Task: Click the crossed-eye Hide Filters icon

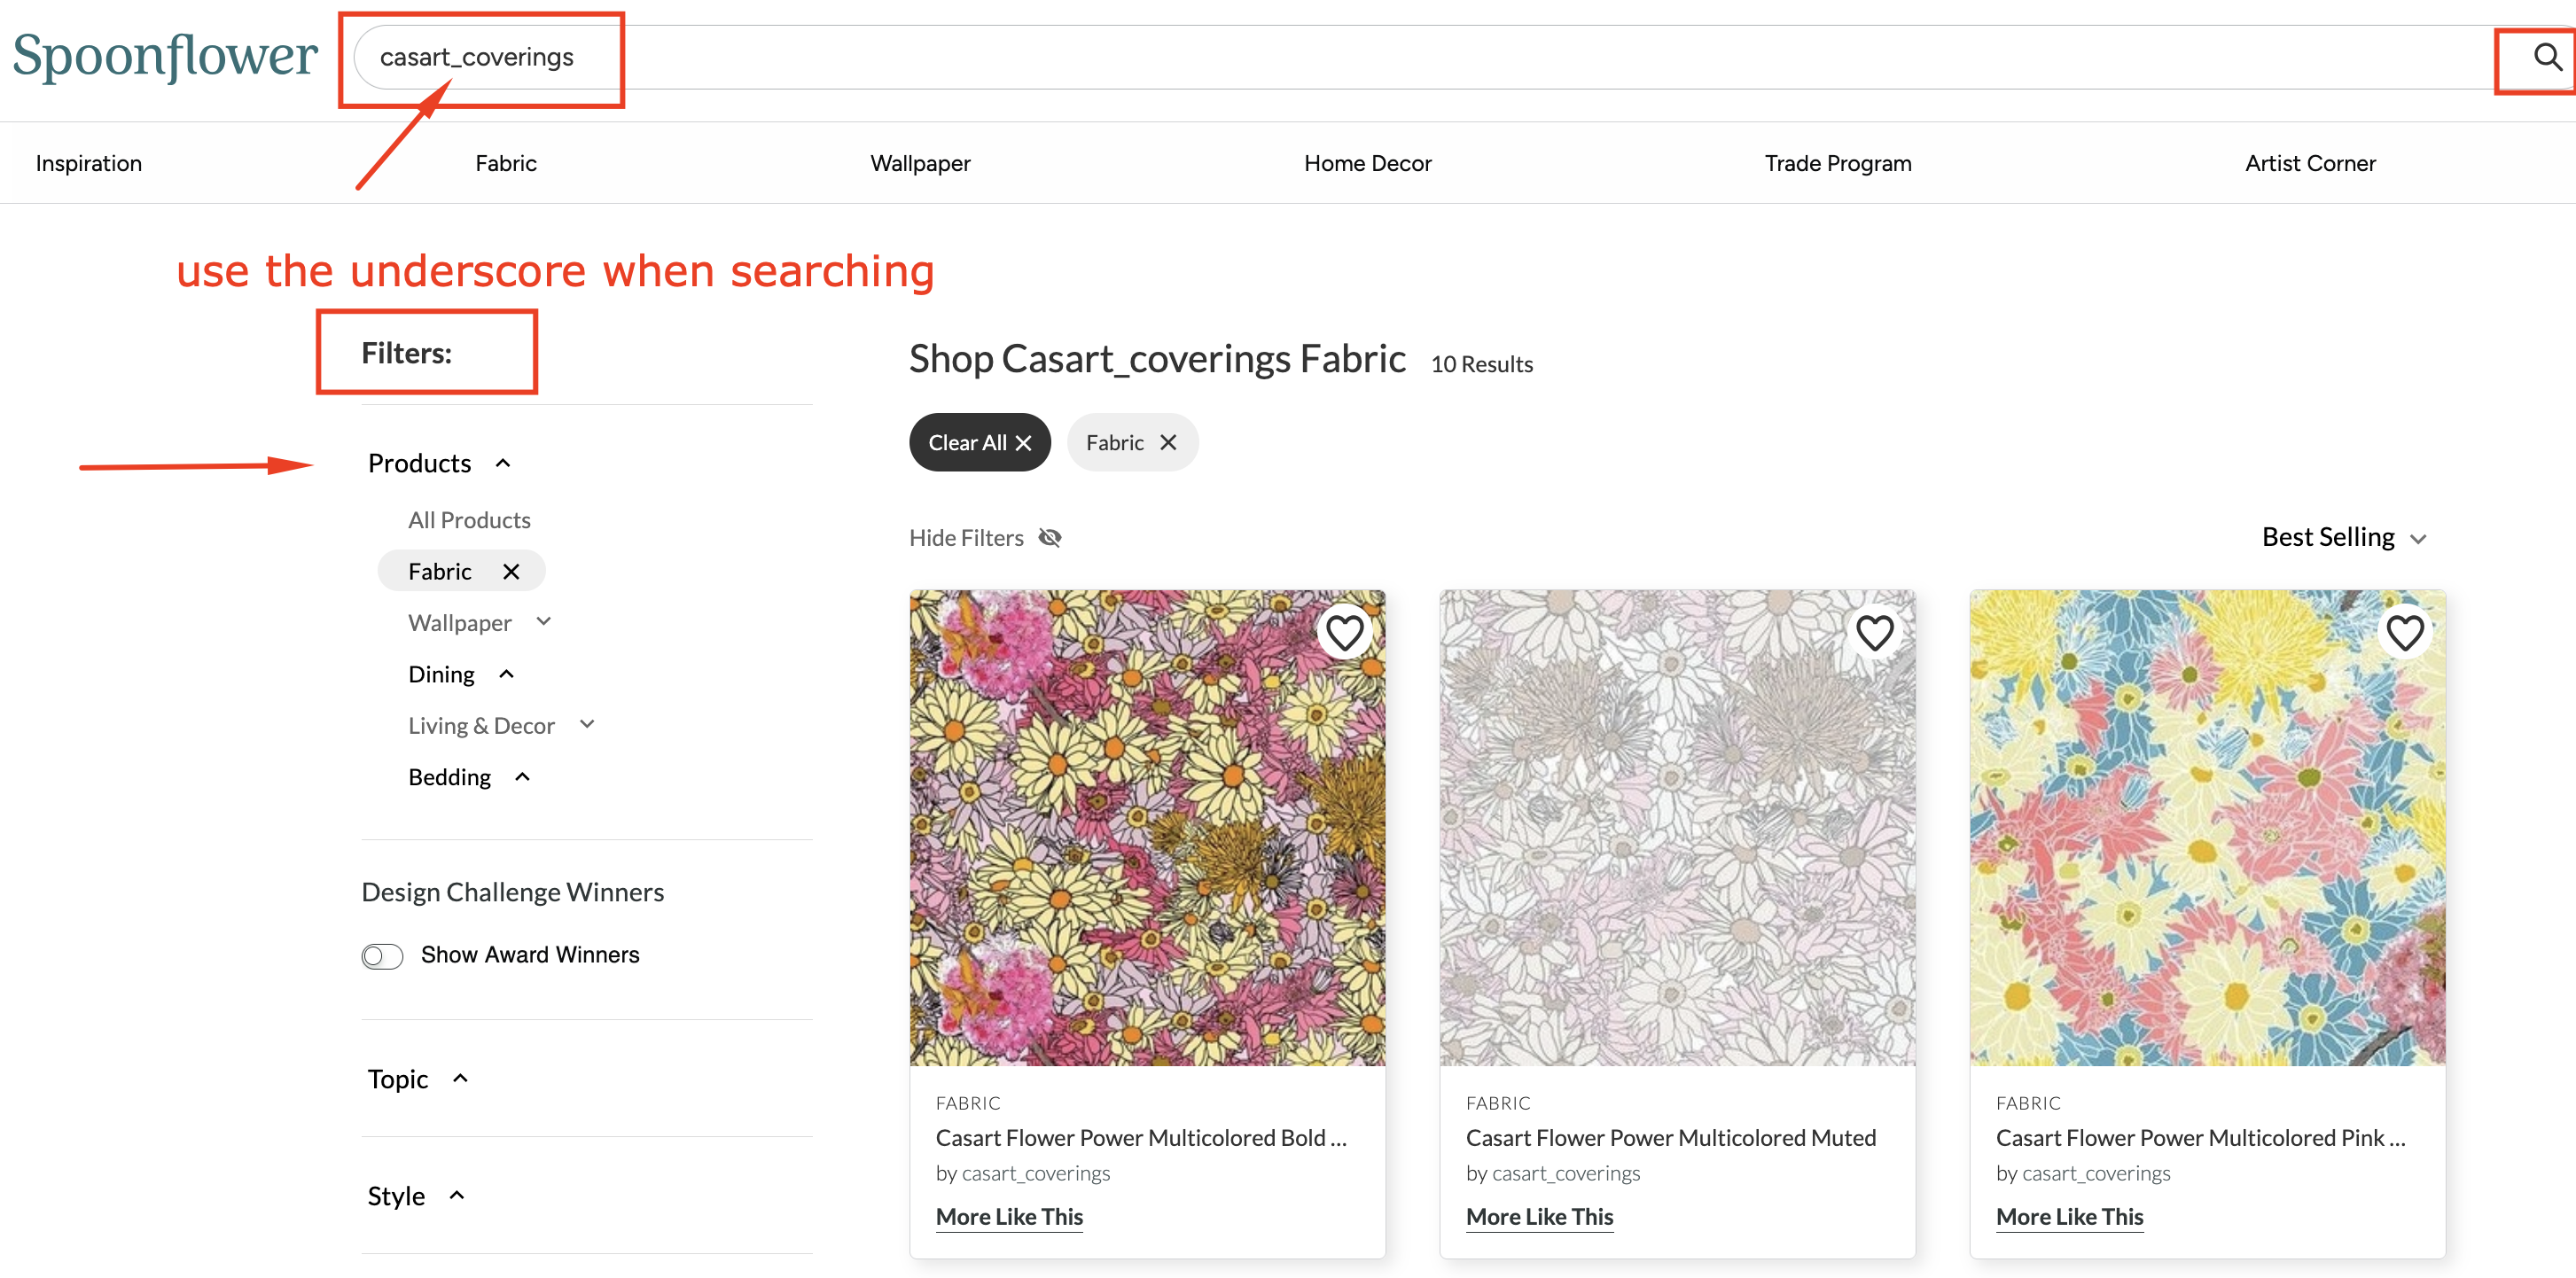Action: [1049, 538]
